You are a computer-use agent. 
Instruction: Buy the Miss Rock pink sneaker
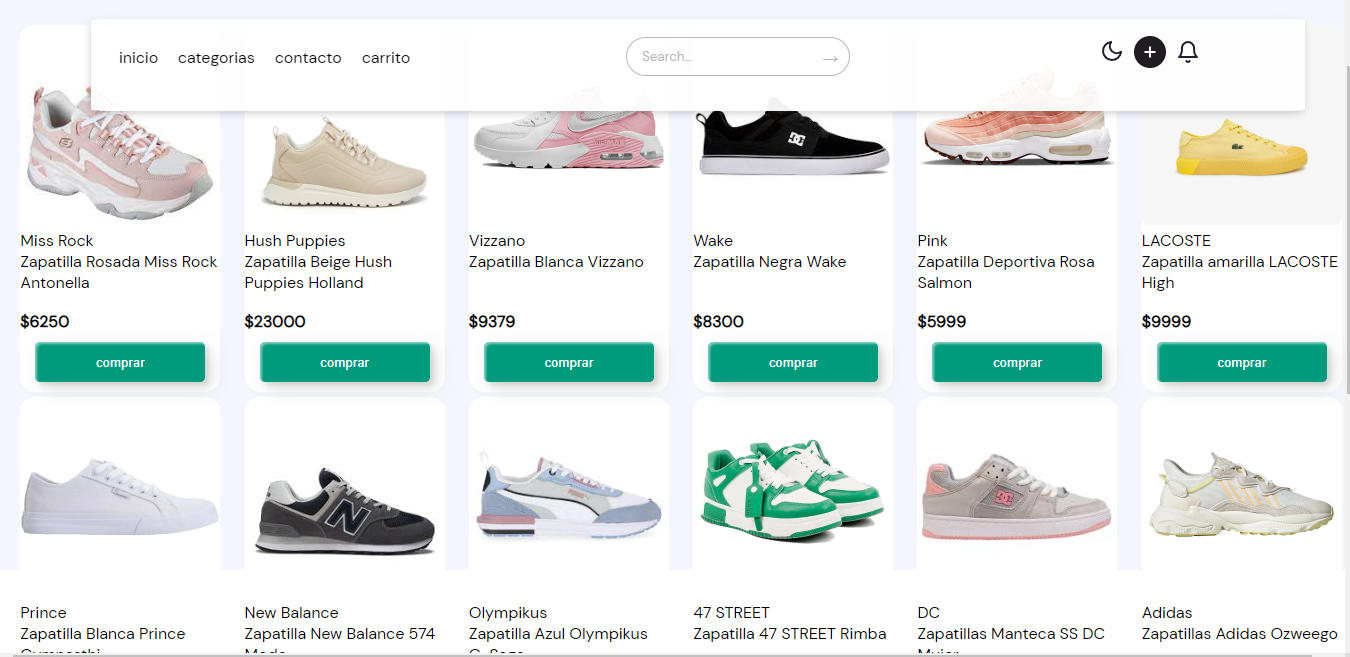coord(120,363)
